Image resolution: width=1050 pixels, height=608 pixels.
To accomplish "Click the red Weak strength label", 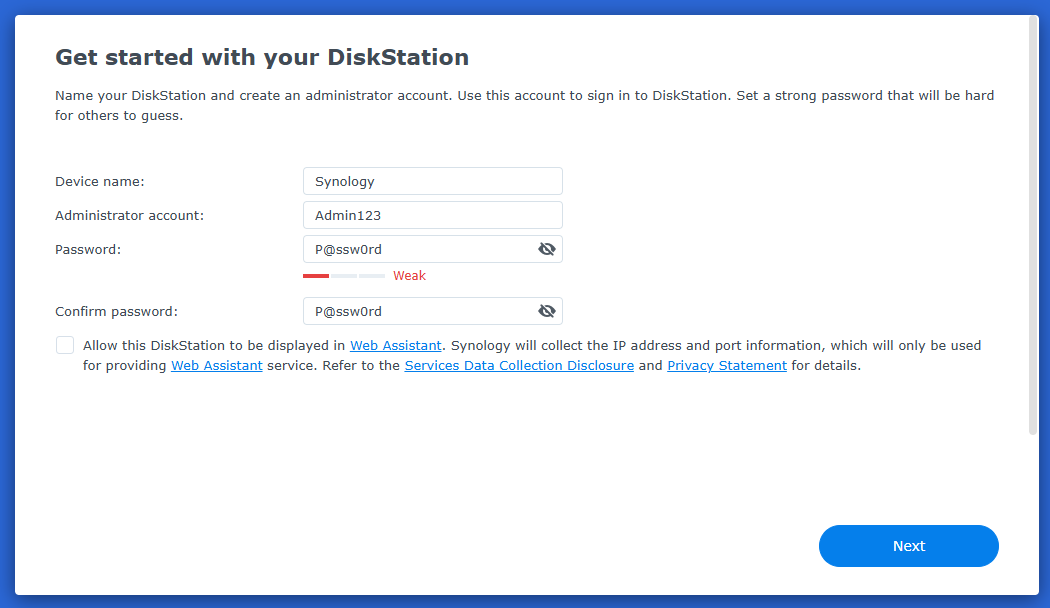I will pyautogui.click(x=409, y=276).
